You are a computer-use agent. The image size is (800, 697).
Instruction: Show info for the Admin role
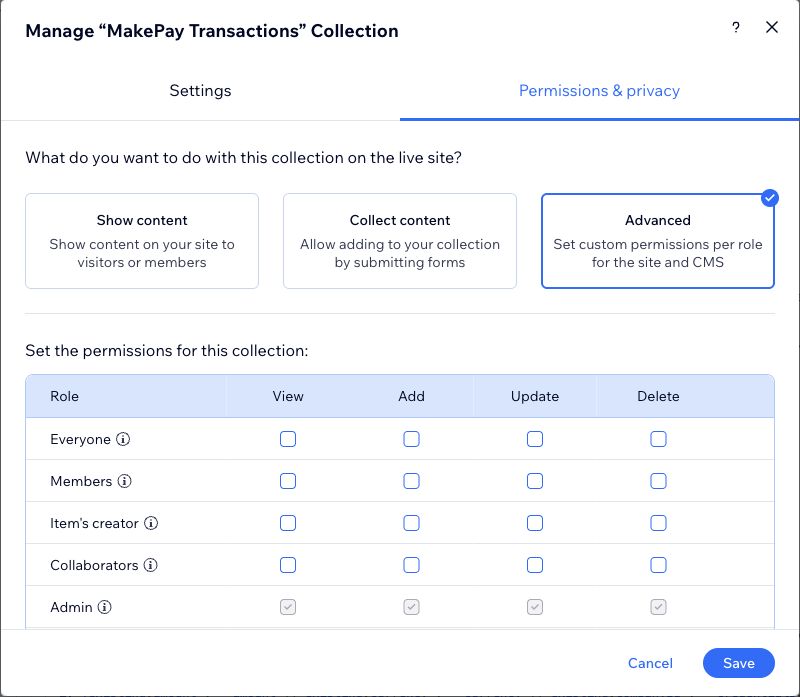tap(105, 607)
